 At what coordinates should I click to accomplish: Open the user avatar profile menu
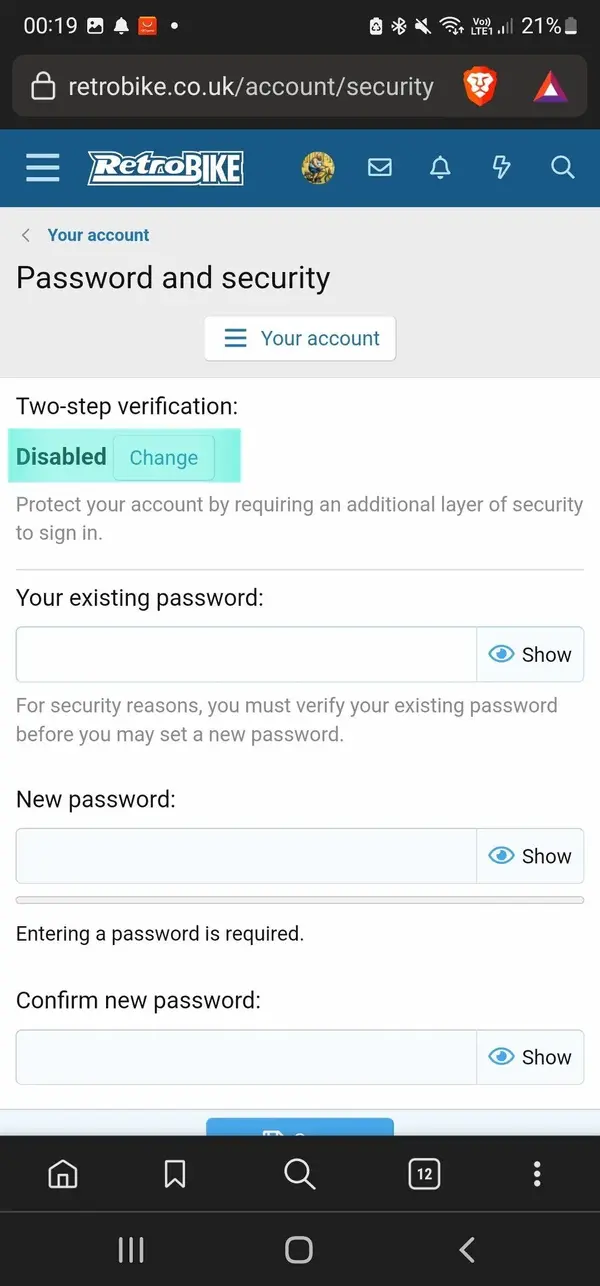click(x=318, y=168)
